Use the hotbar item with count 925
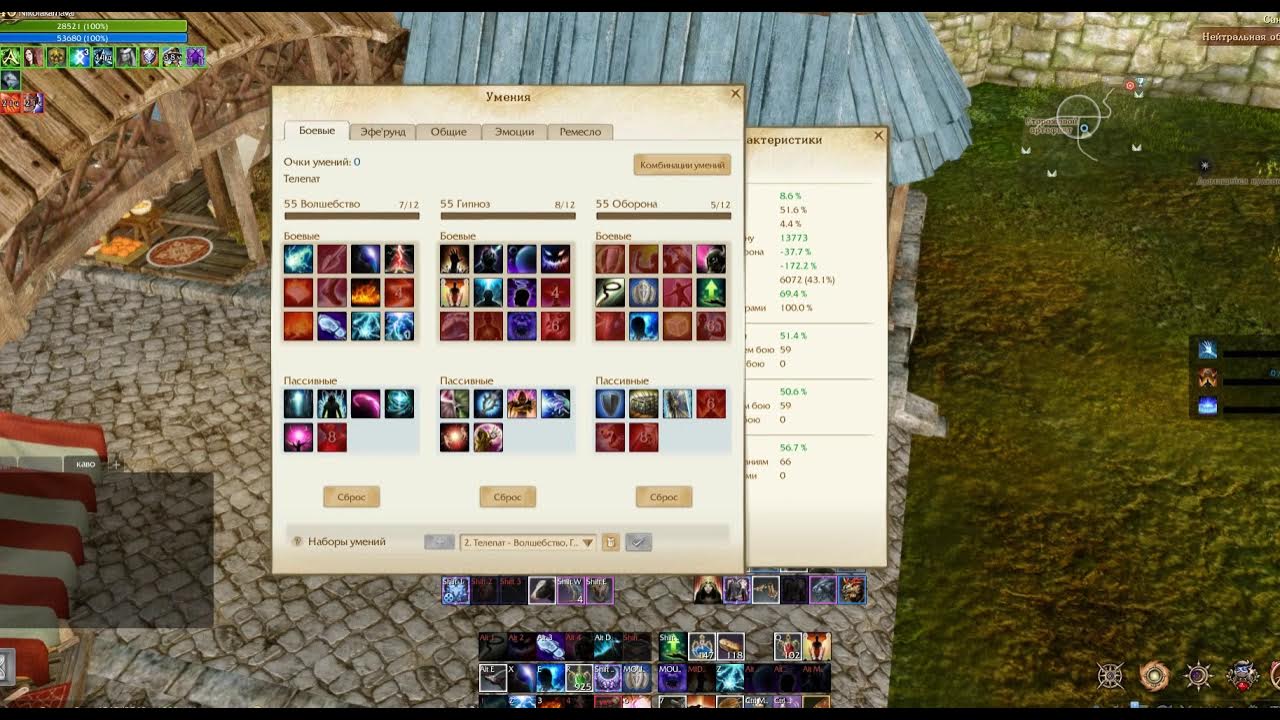 click(x=579, y=678)
